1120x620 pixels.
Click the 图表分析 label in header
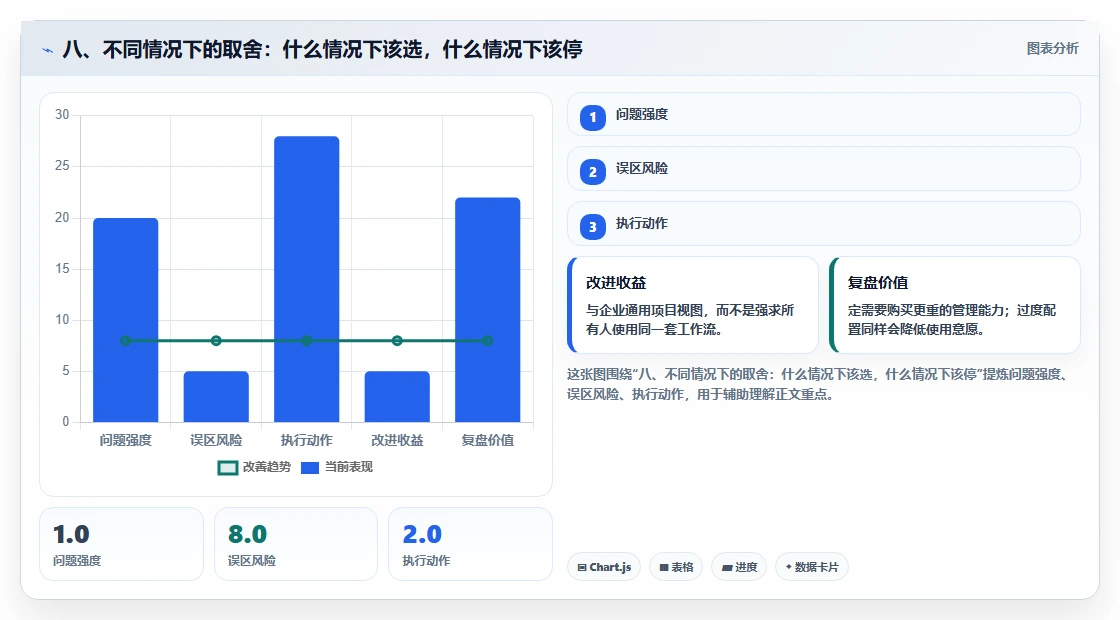pyautogui.click(x=1052, y=49)
